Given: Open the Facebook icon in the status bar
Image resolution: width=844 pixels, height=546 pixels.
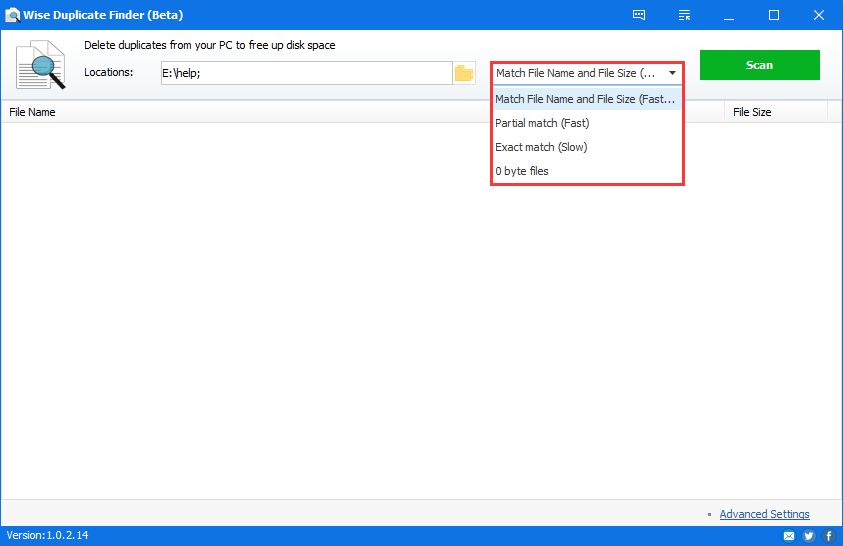Looking at the screenshot, I should pos(829,536).
